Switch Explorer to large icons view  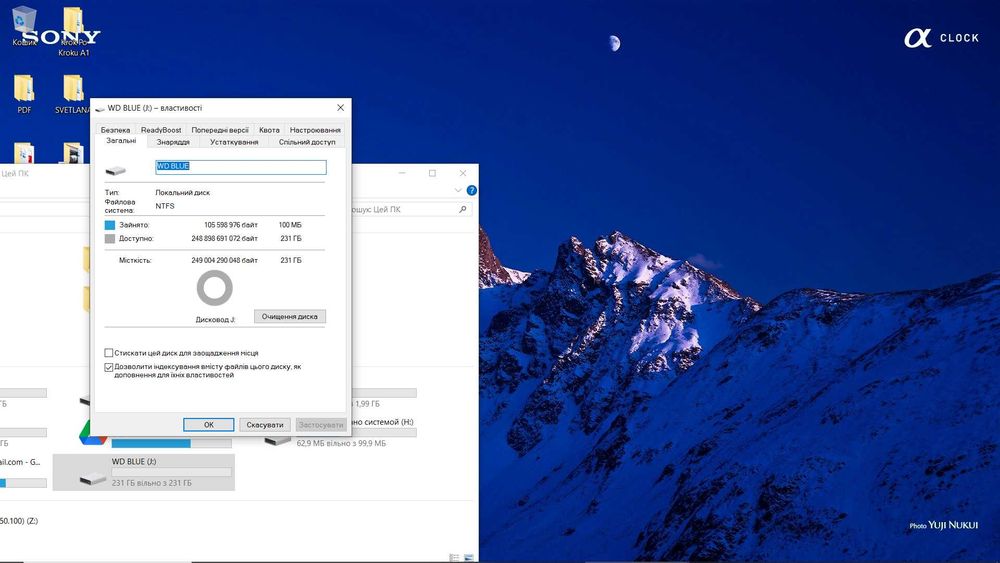coord(469,557)
